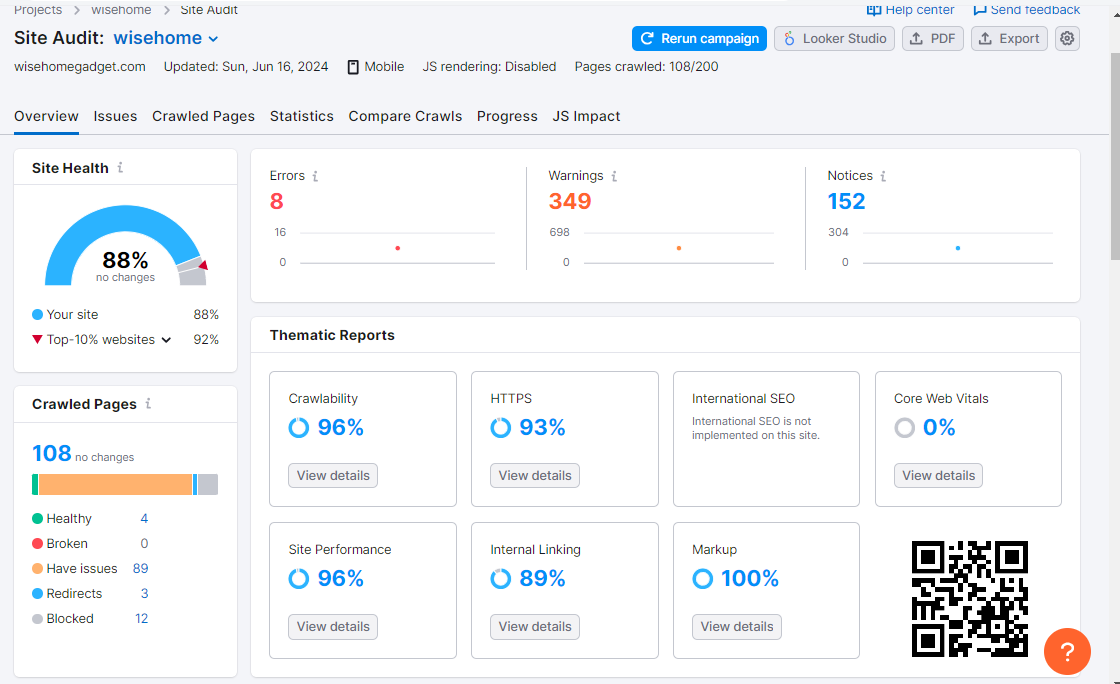Click the Crawlability percentage circle icon
Viewport: 1120px width, 684px height.
tap(299, 428)
